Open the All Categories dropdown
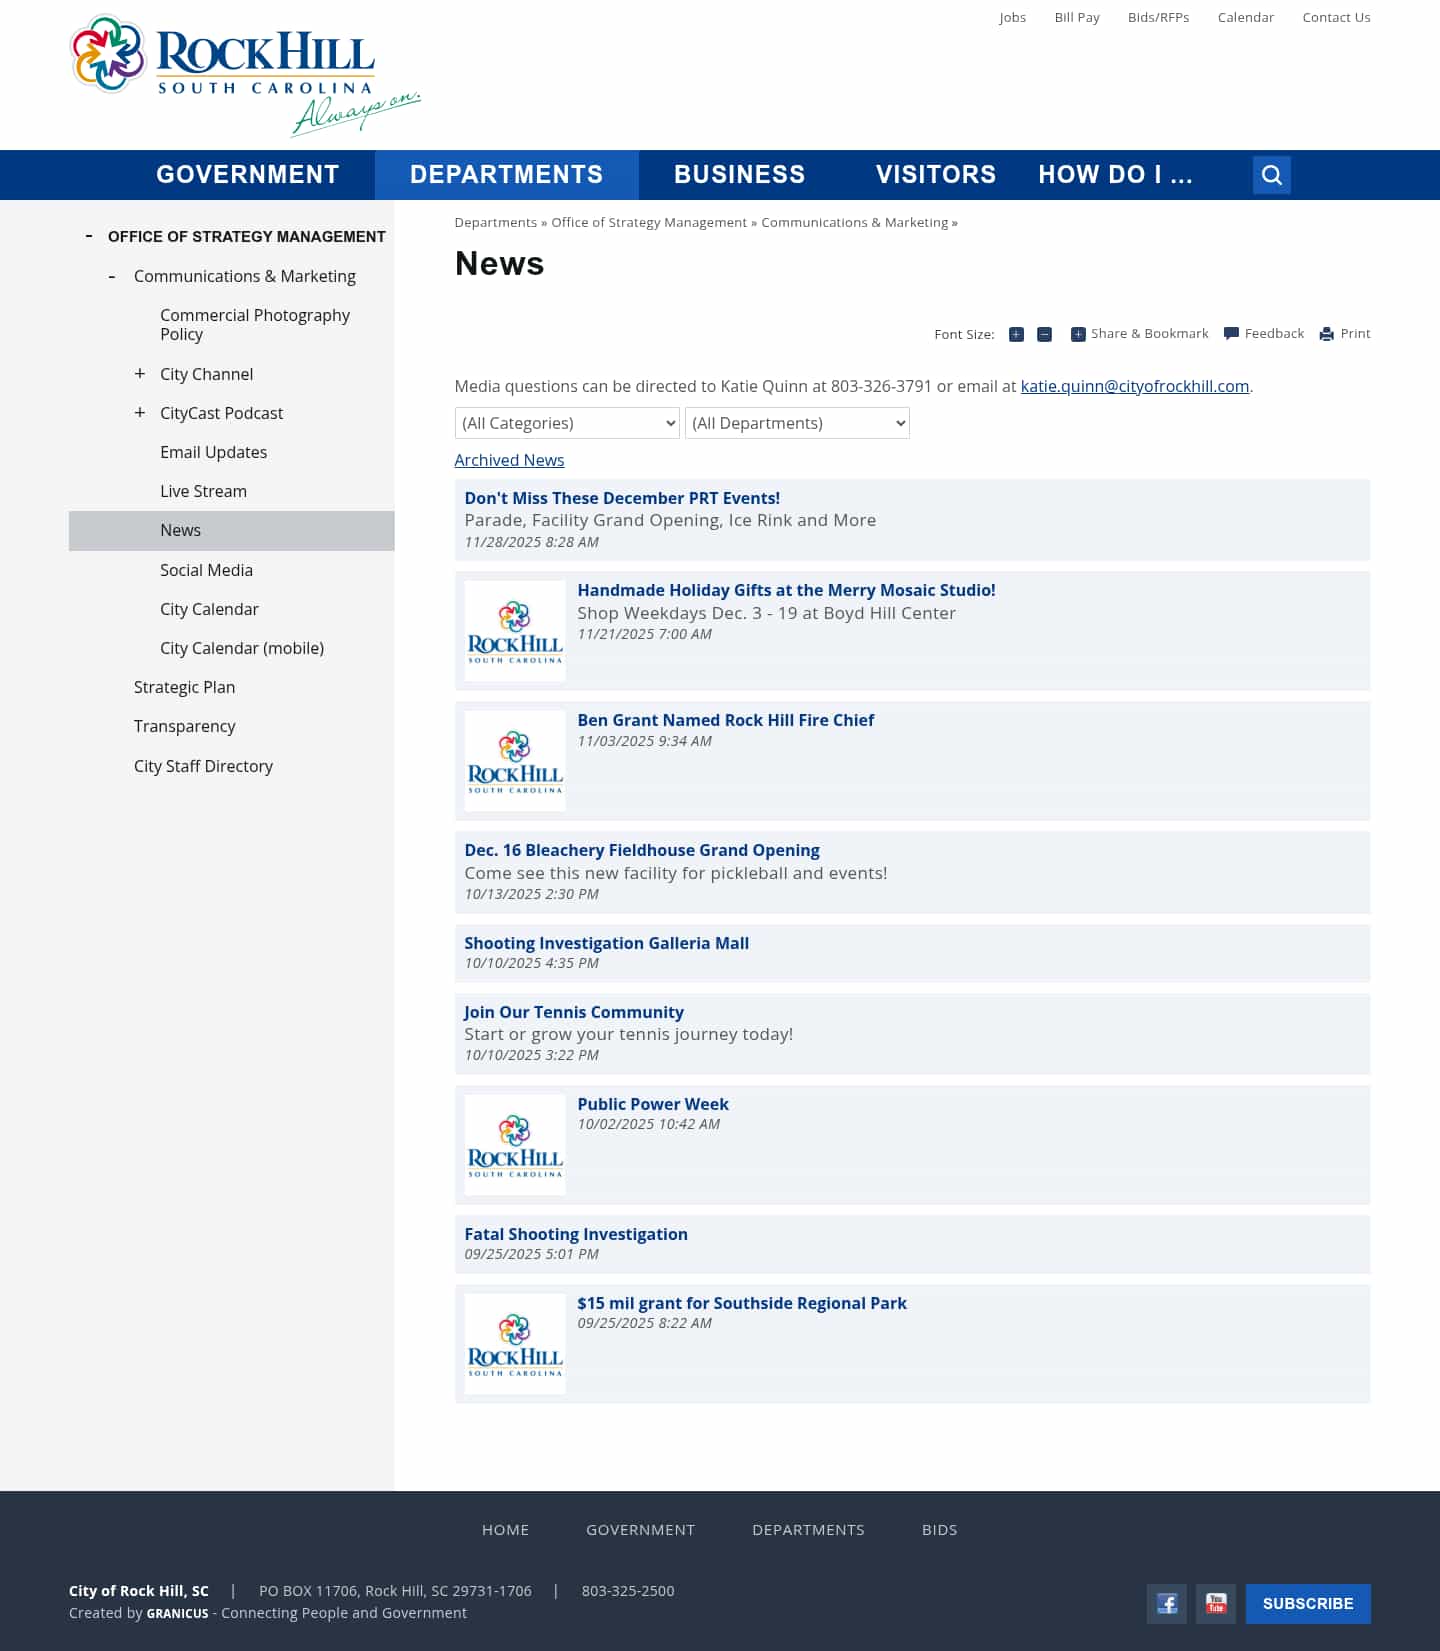1440x1651 pixels. click(567, 423)
